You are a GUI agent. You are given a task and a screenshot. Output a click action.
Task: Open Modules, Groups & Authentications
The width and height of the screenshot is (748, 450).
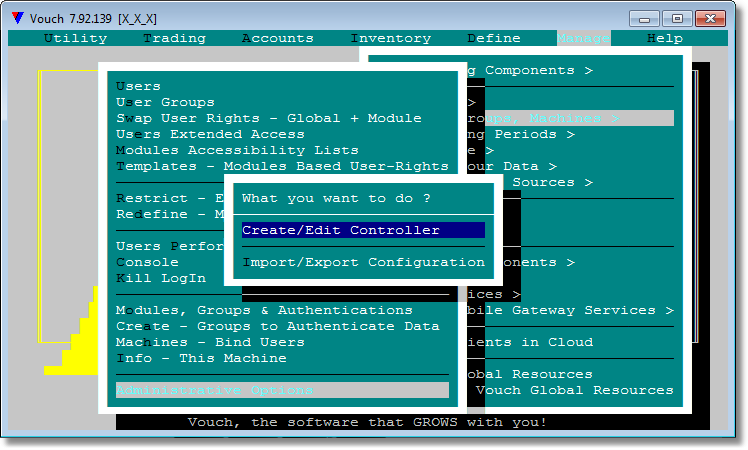pos(264,310)
